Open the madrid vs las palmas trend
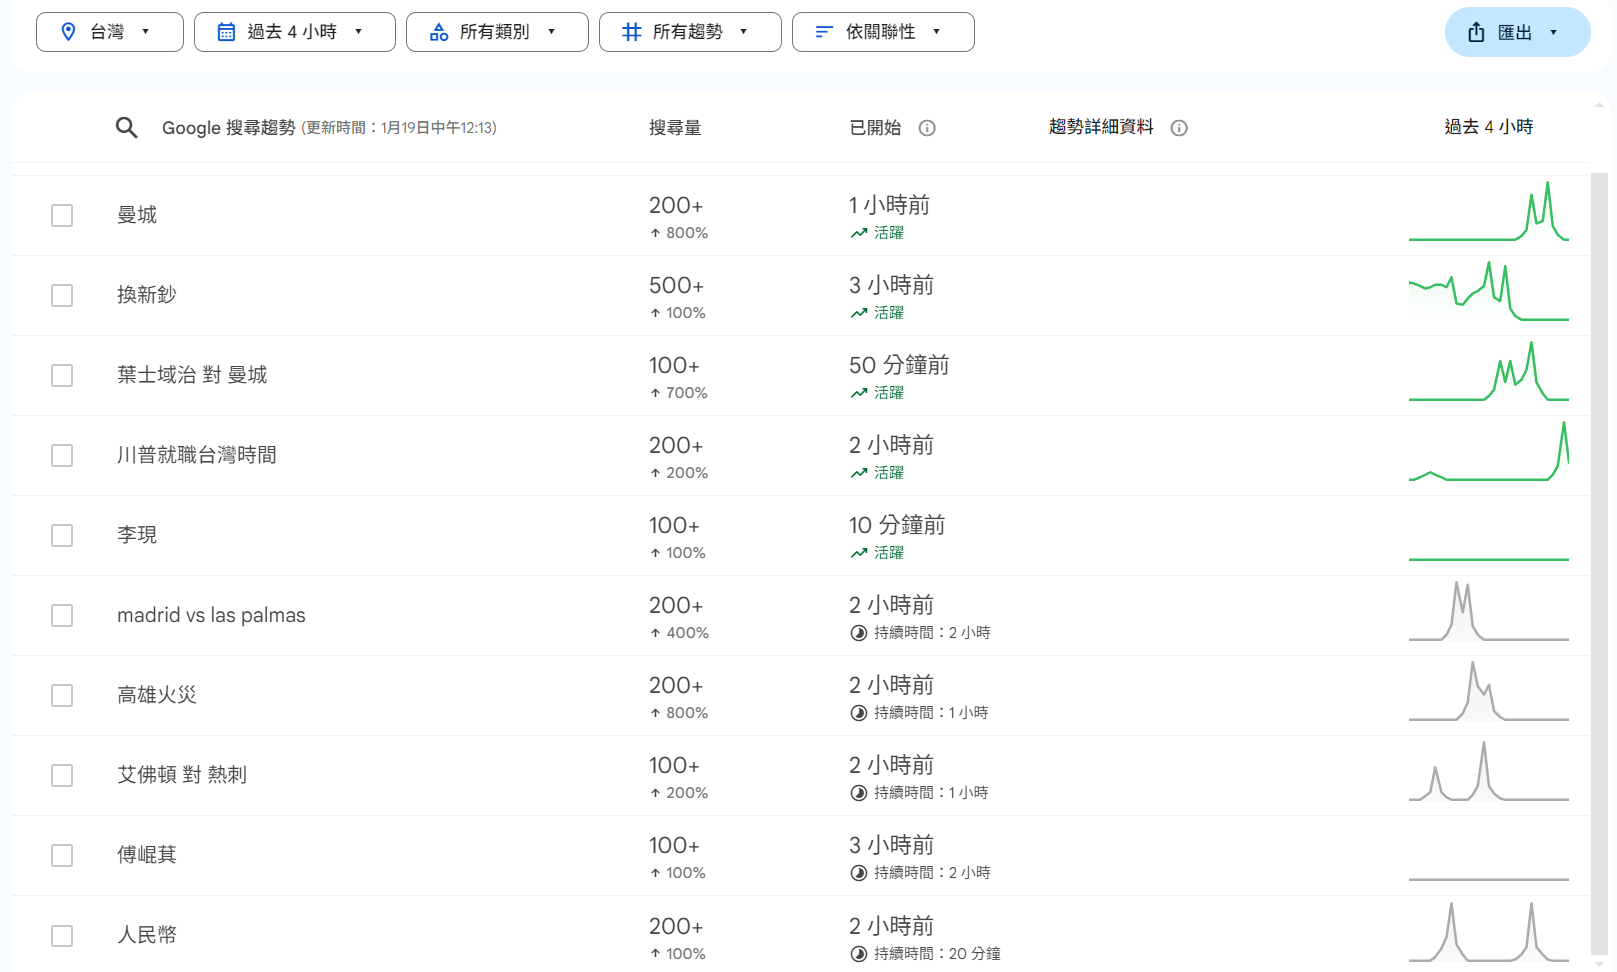Screen dimensions: 1617x972 tap(211, 615)
